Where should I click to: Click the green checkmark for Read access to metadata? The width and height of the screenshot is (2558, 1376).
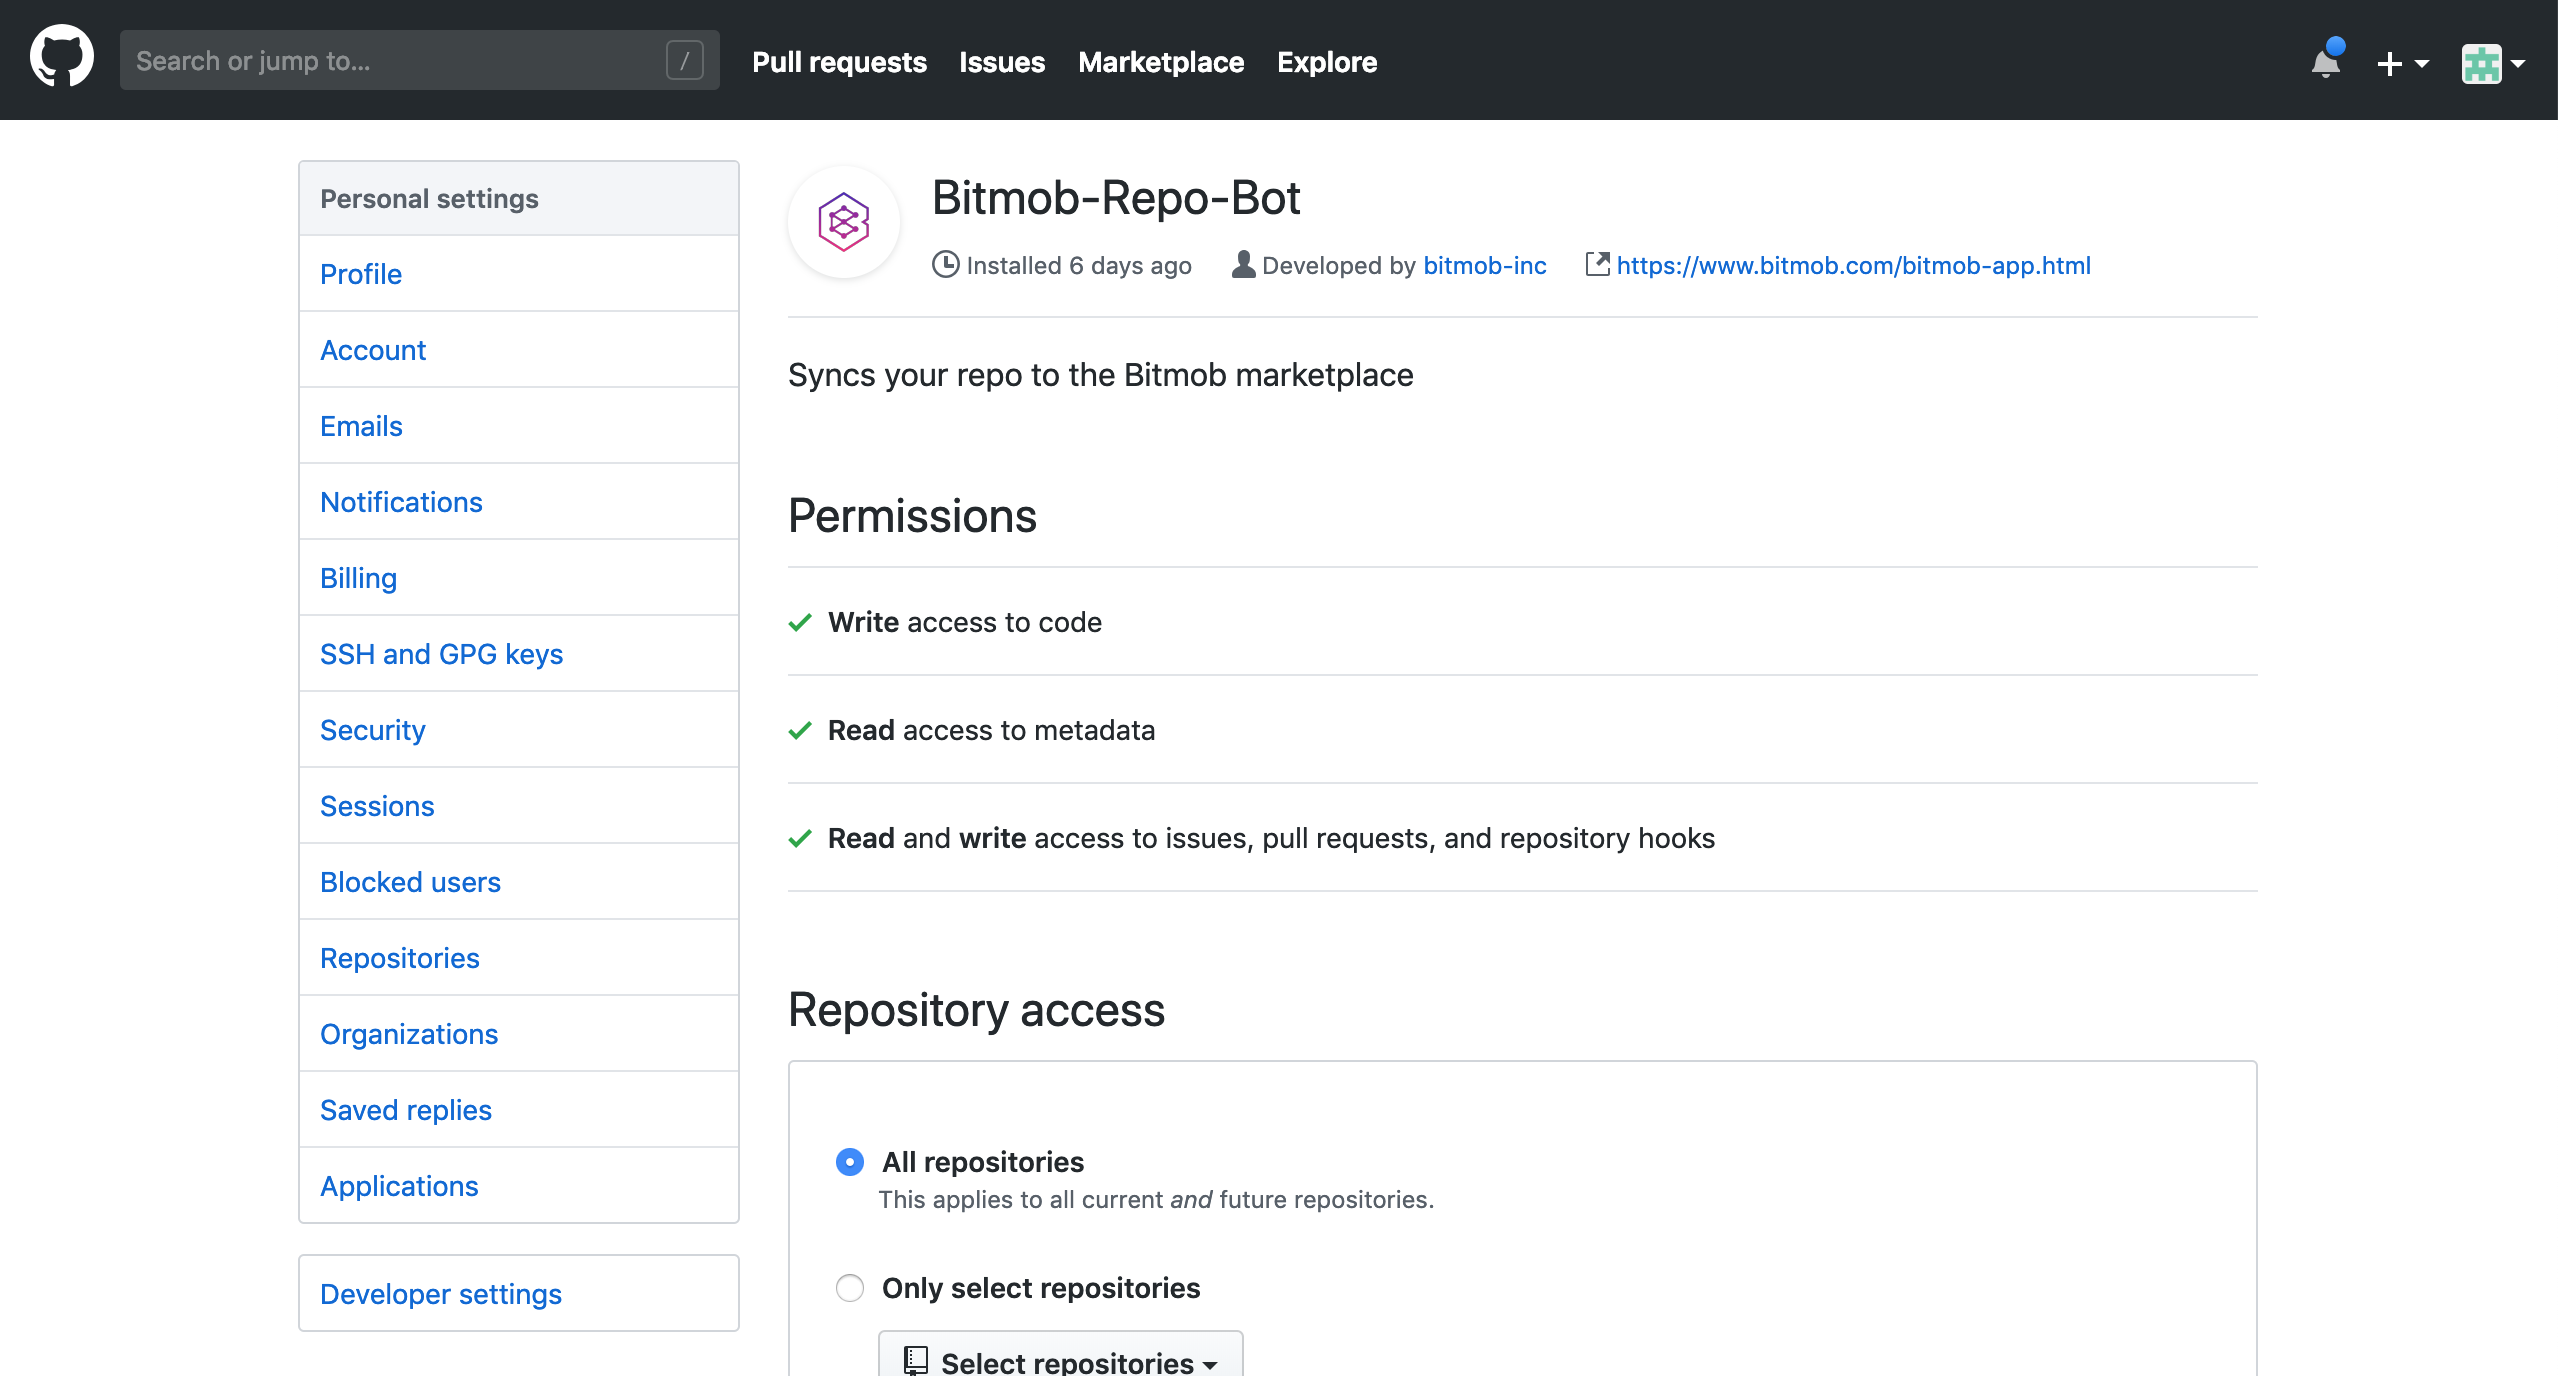[800, 730]
